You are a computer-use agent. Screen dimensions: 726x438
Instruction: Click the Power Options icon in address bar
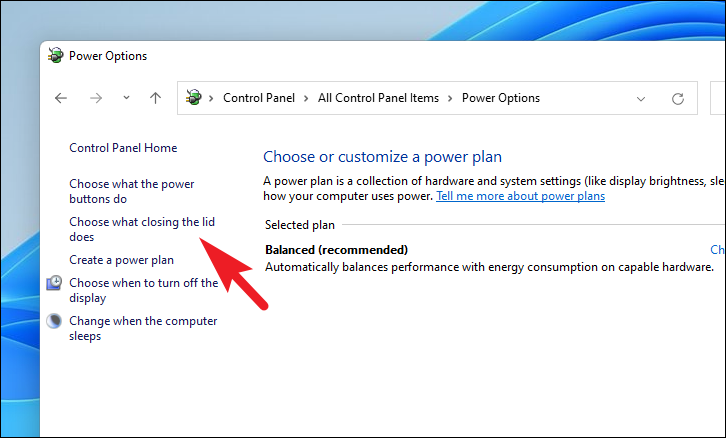194,98
